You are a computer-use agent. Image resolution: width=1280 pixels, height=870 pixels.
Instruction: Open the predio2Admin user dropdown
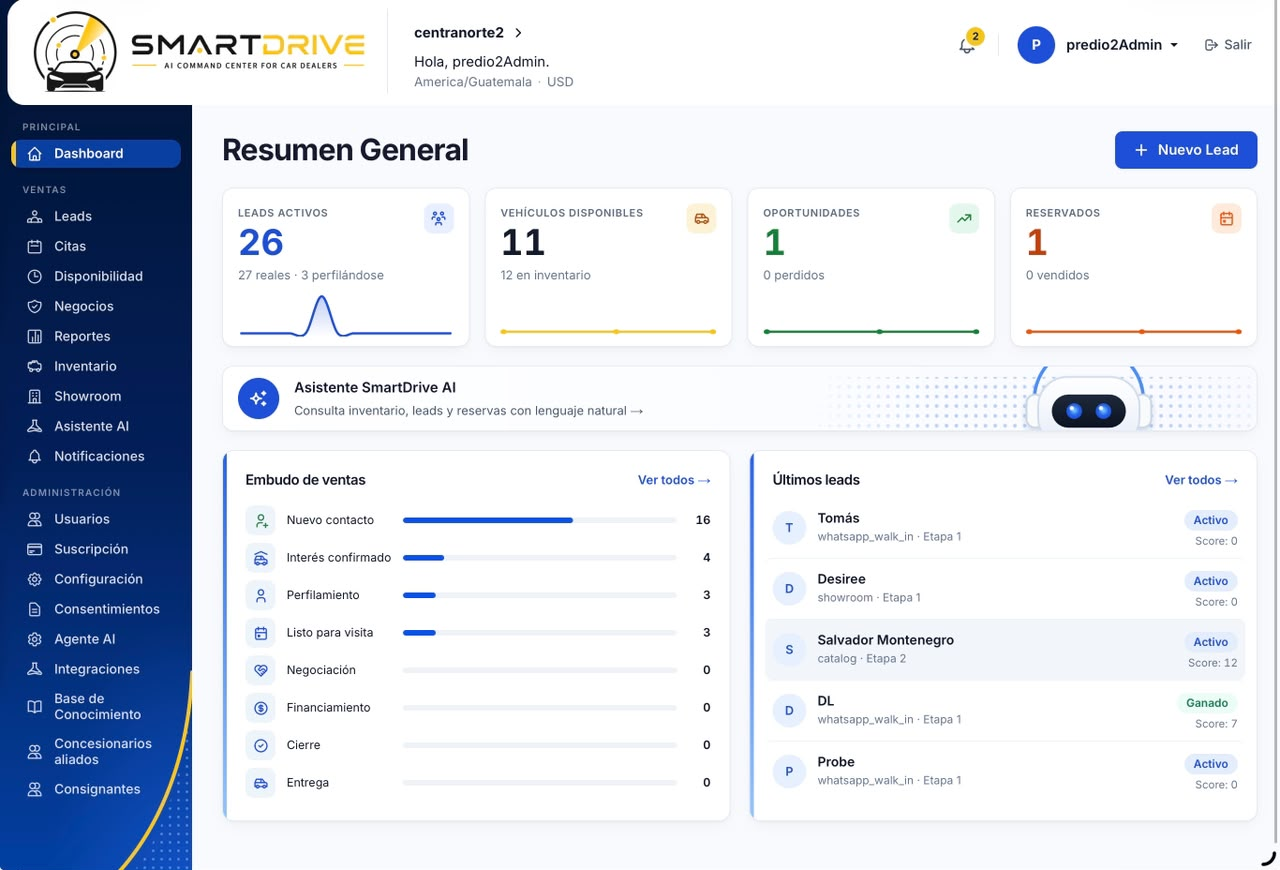point(1122,45)
